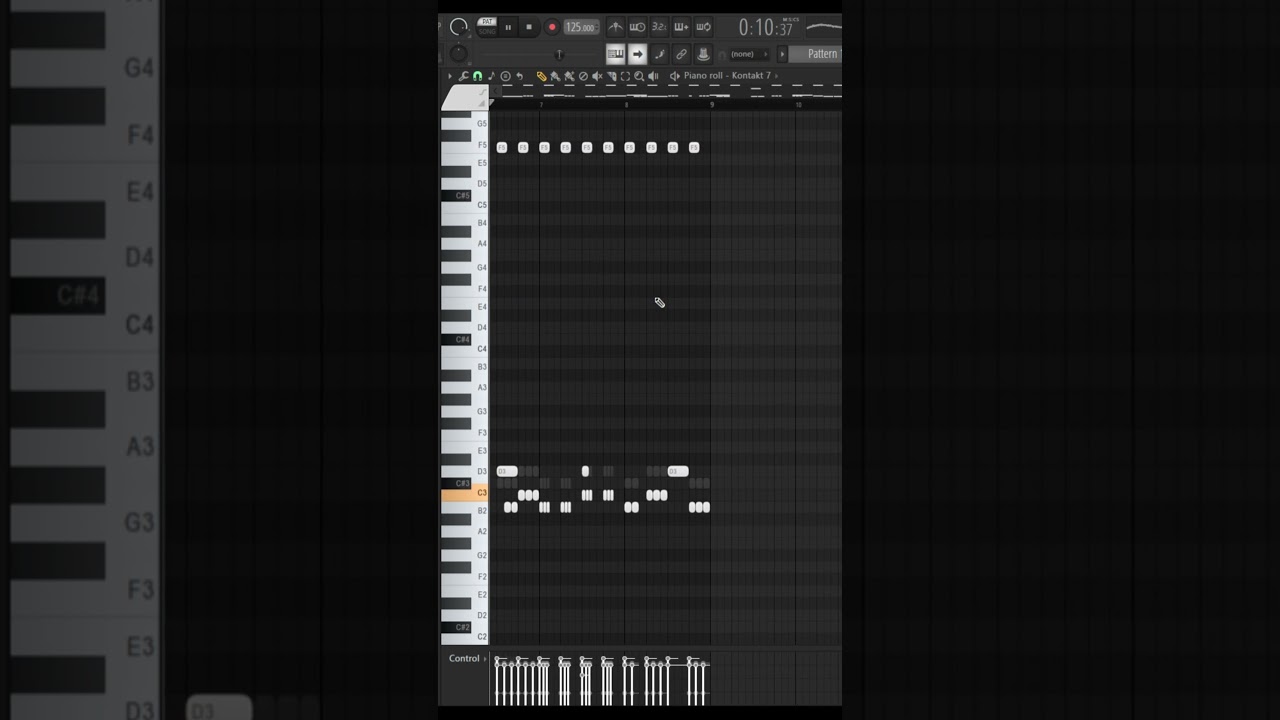
Task: Select the first F5 note in grid
Action: [x=502, y=148]
